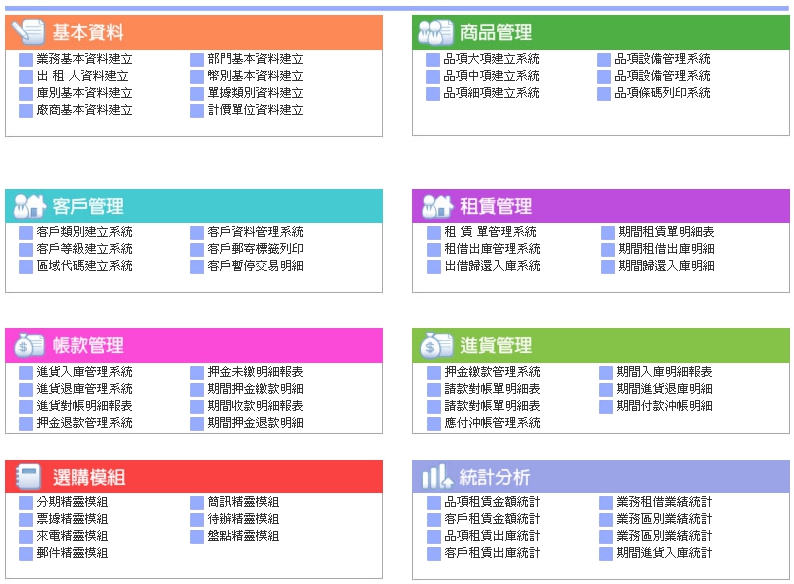This screenshot has width=794, height=584.
Task: View 進貨對帳明細報表
Action: pyautogui.click(x=84, y=406)
